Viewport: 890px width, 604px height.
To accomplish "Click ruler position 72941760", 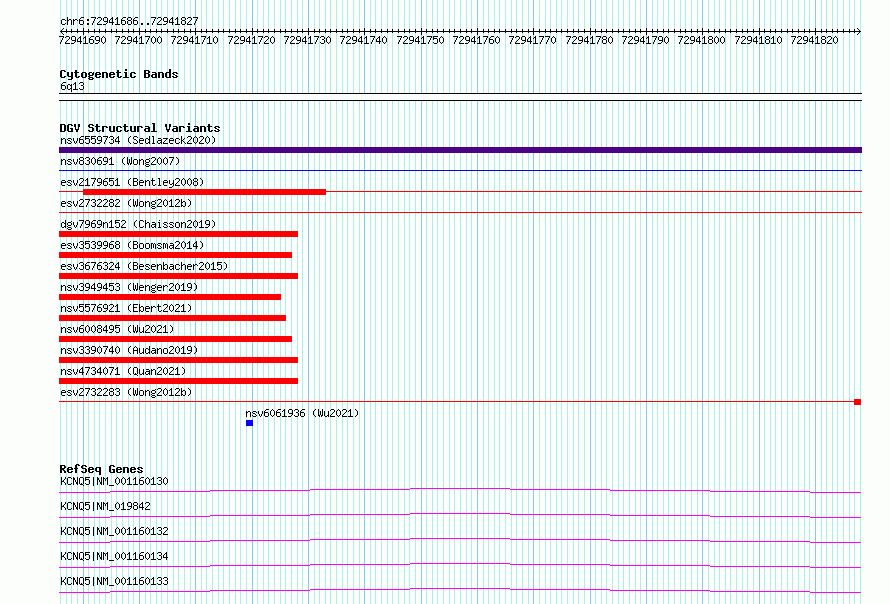I will coord(476,40).
